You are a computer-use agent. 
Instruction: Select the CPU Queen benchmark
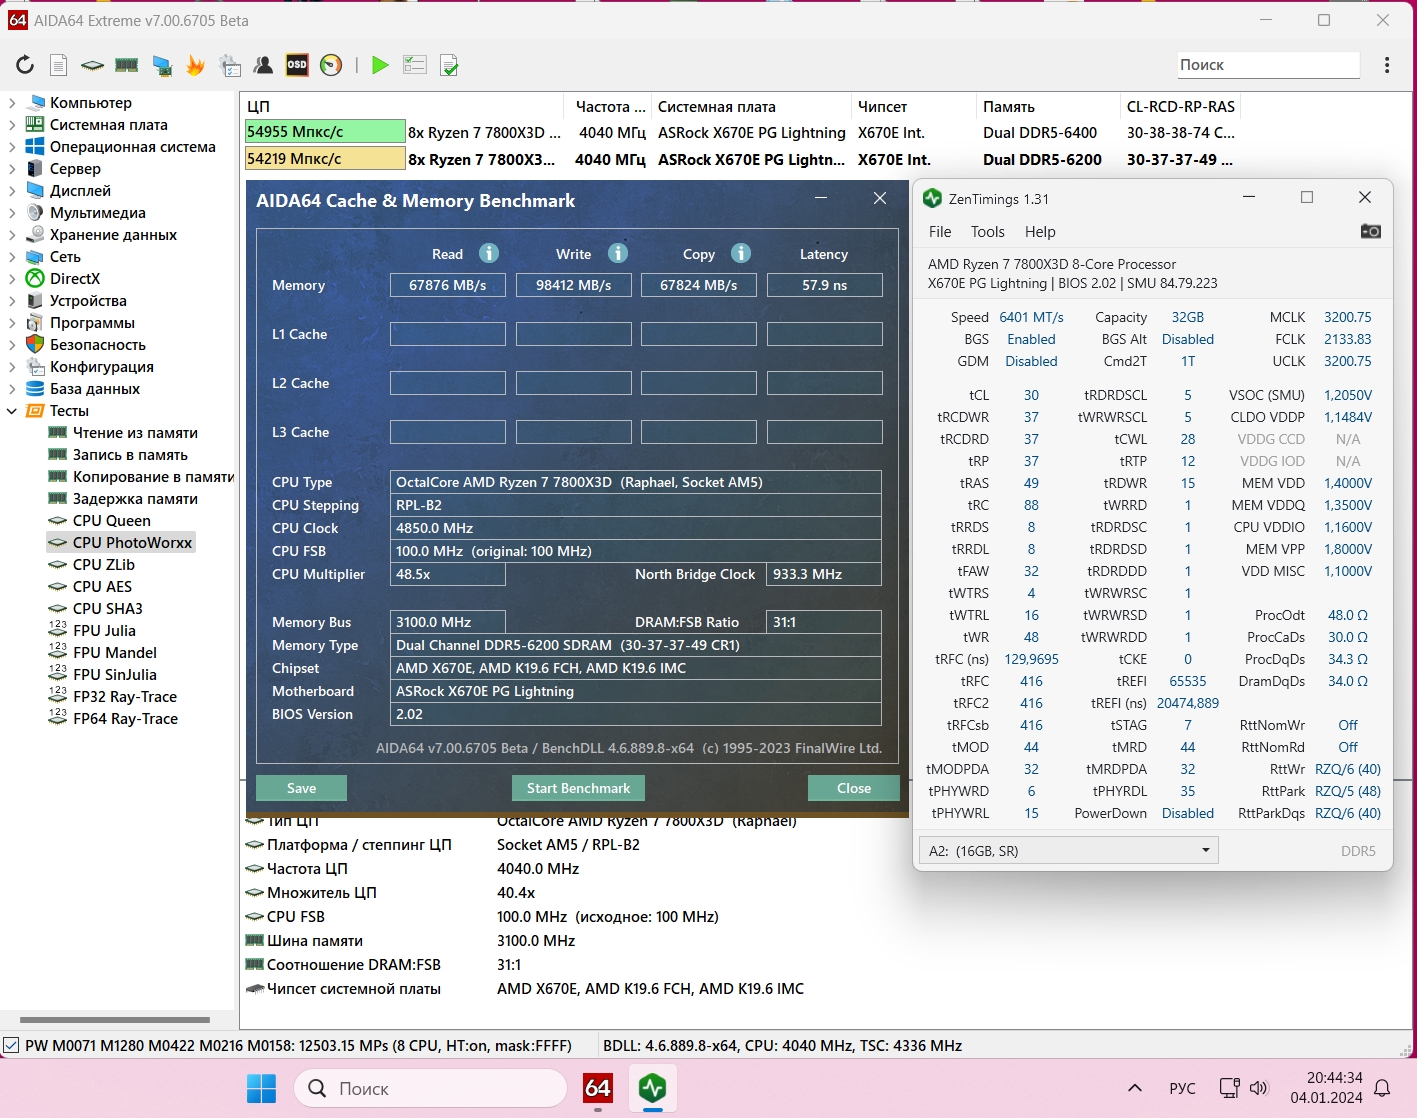pos(112,521)
